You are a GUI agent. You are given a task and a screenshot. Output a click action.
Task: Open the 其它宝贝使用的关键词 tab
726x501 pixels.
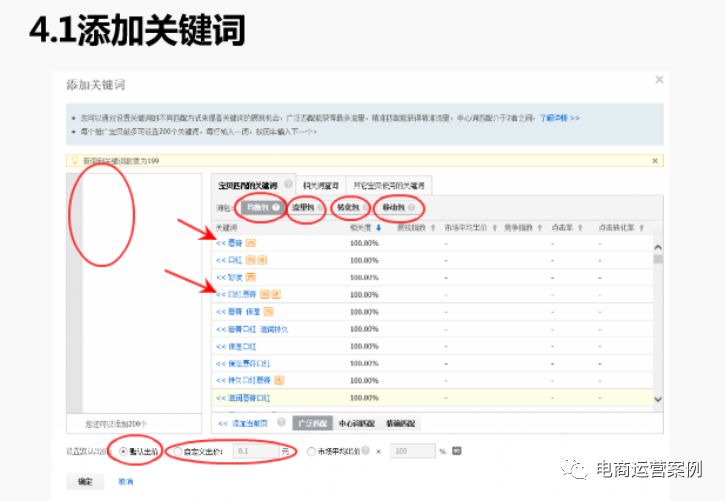[x=389, y=186]
